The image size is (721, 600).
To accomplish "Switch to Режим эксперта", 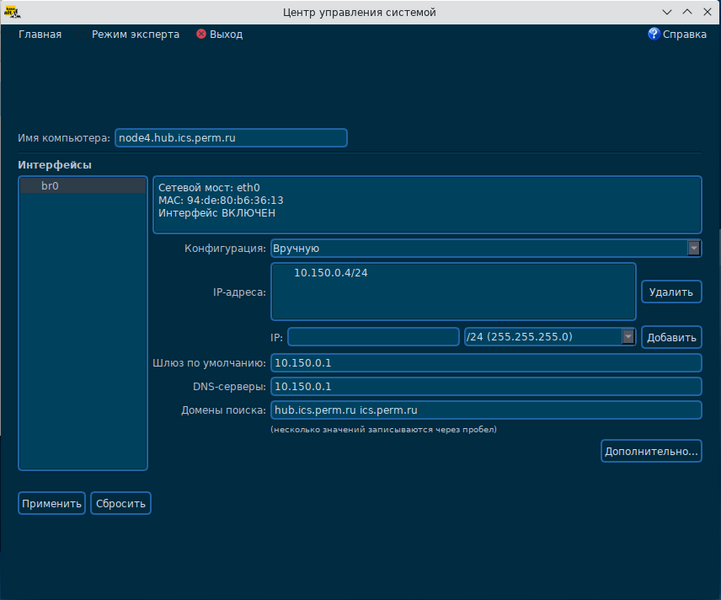I will pos(135,34).
